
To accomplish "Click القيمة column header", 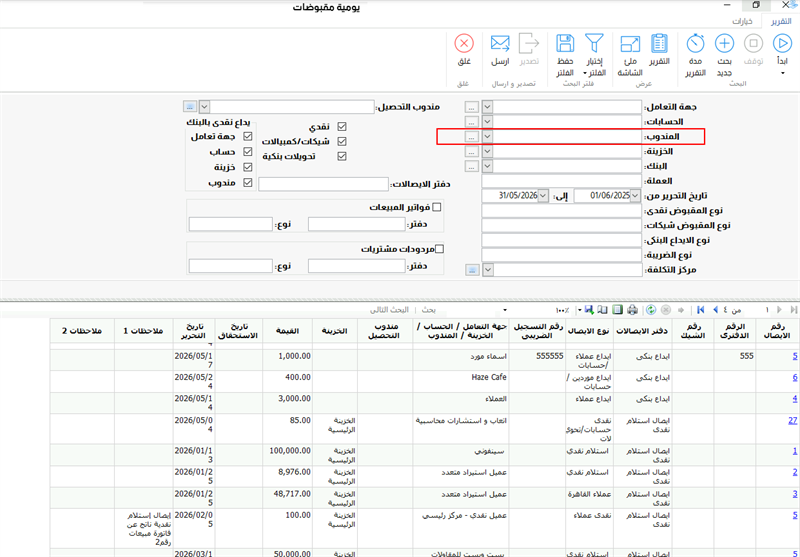I will (x=287, y=331).
